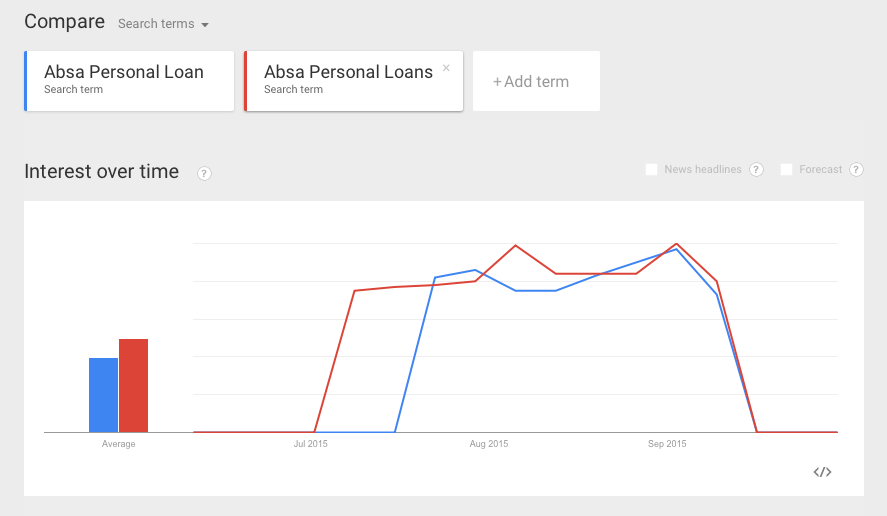This screenshot has width=887, height=516.
Task: Click the Add term button
Action: 536,81
